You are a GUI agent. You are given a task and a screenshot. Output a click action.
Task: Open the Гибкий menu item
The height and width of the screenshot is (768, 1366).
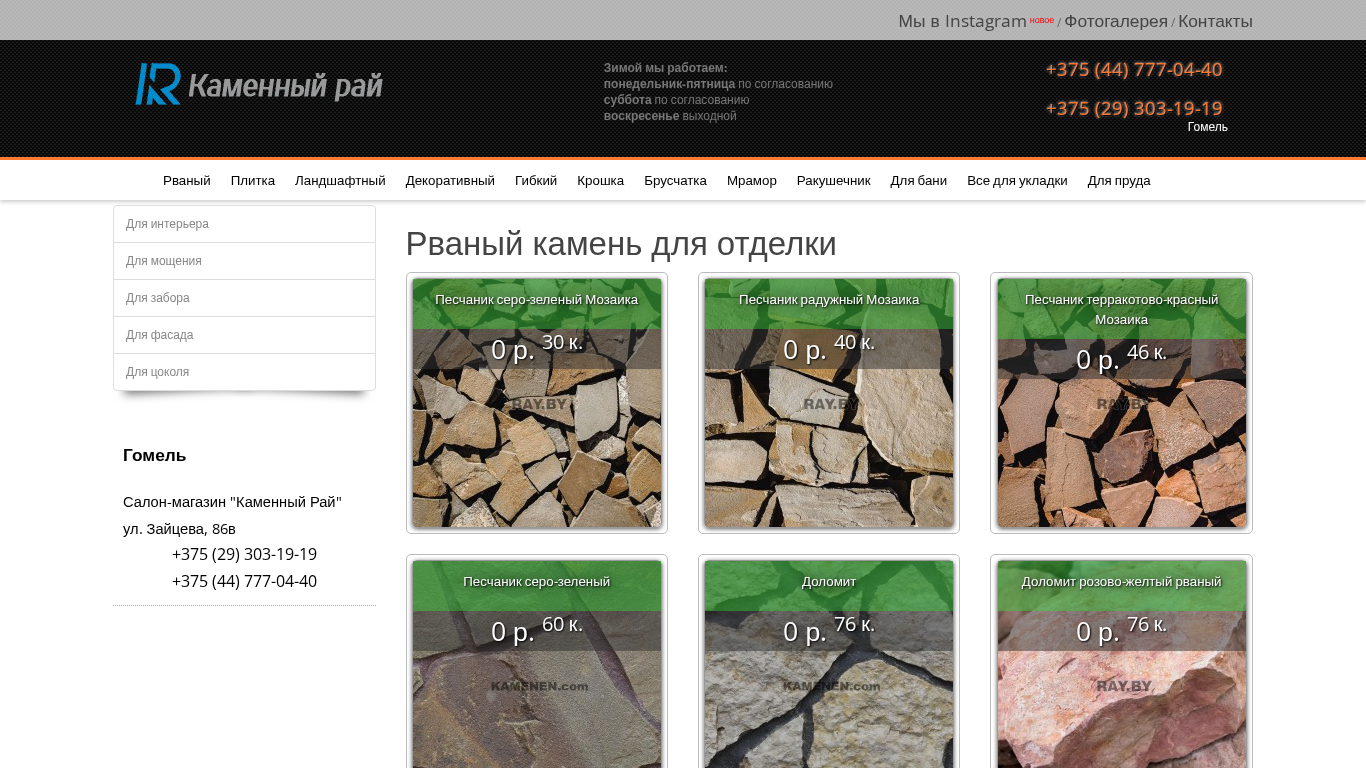pos(536,181)
